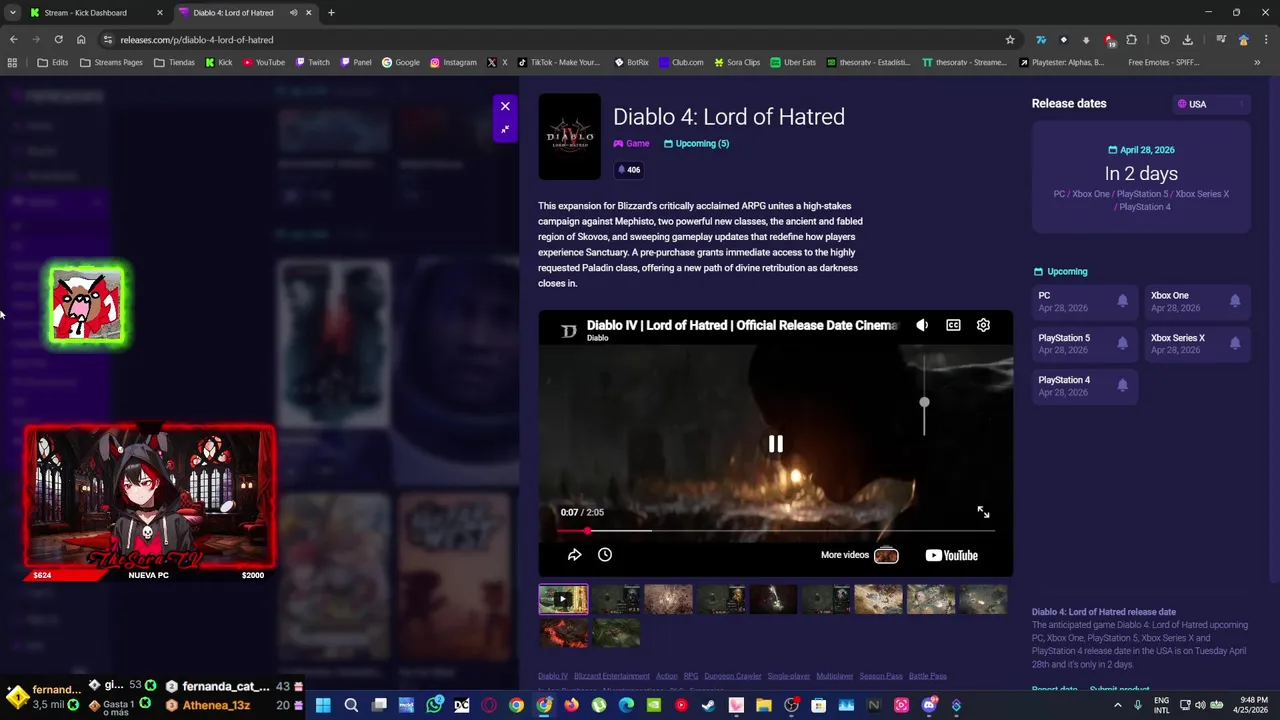Open the Tiendas bookmarks folder

(175, 62)
